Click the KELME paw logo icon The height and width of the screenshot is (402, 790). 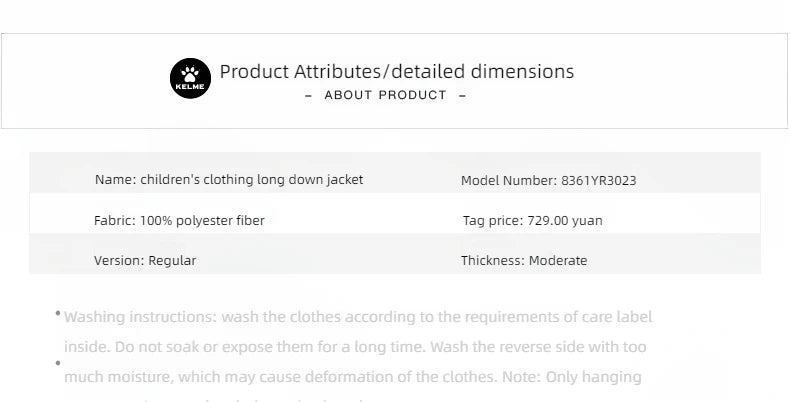pyautogui.click(x=190, y=77)
